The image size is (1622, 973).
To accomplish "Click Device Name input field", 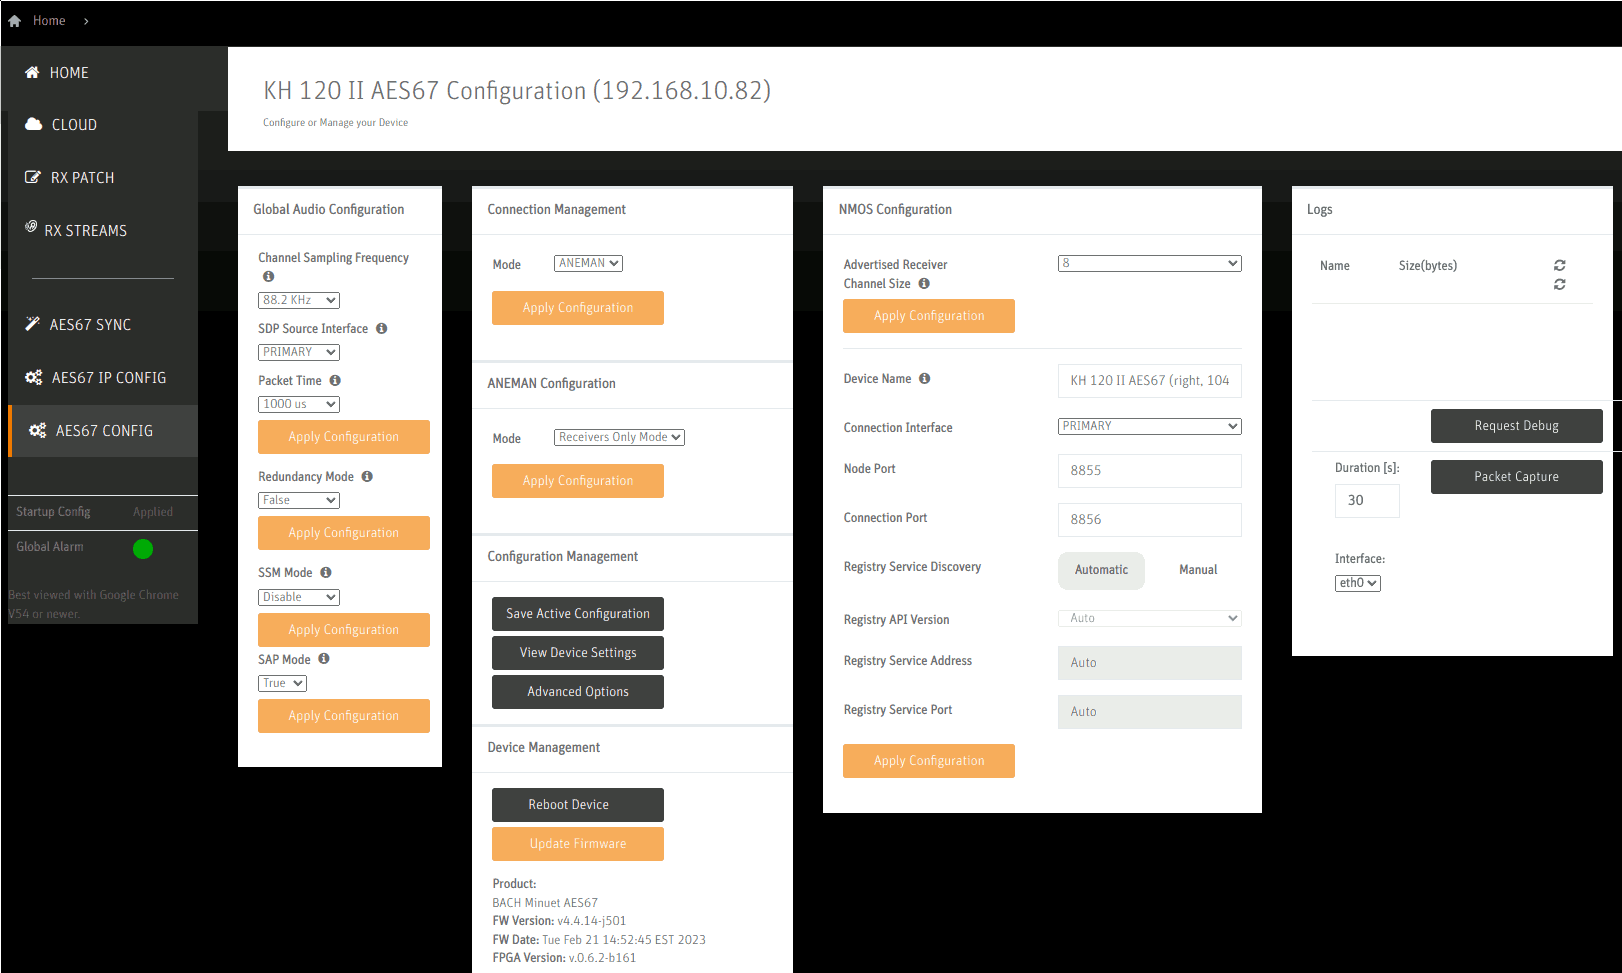I will pyautogui.click(x=1150, y=381).
